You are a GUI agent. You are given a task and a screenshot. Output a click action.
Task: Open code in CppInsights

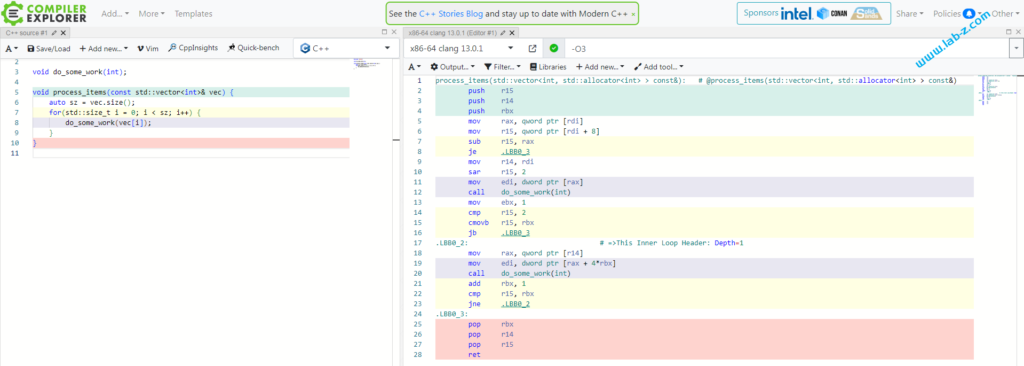pos(193,48)
